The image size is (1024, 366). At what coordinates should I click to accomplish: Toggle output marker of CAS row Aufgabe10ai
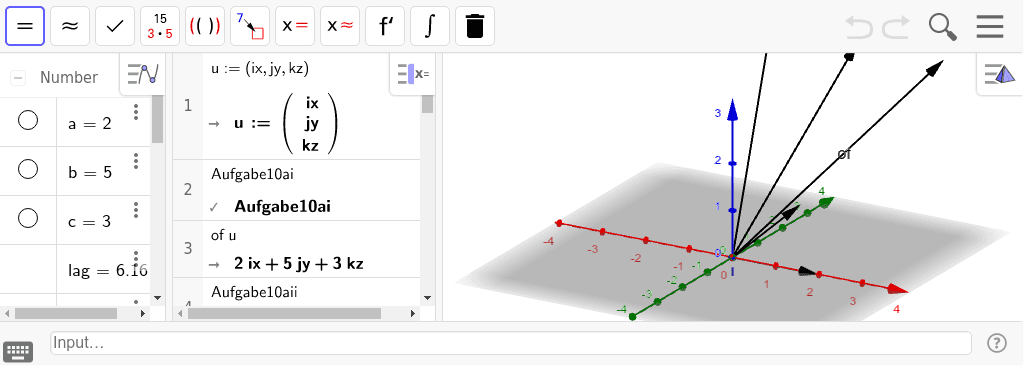[214, 208]
